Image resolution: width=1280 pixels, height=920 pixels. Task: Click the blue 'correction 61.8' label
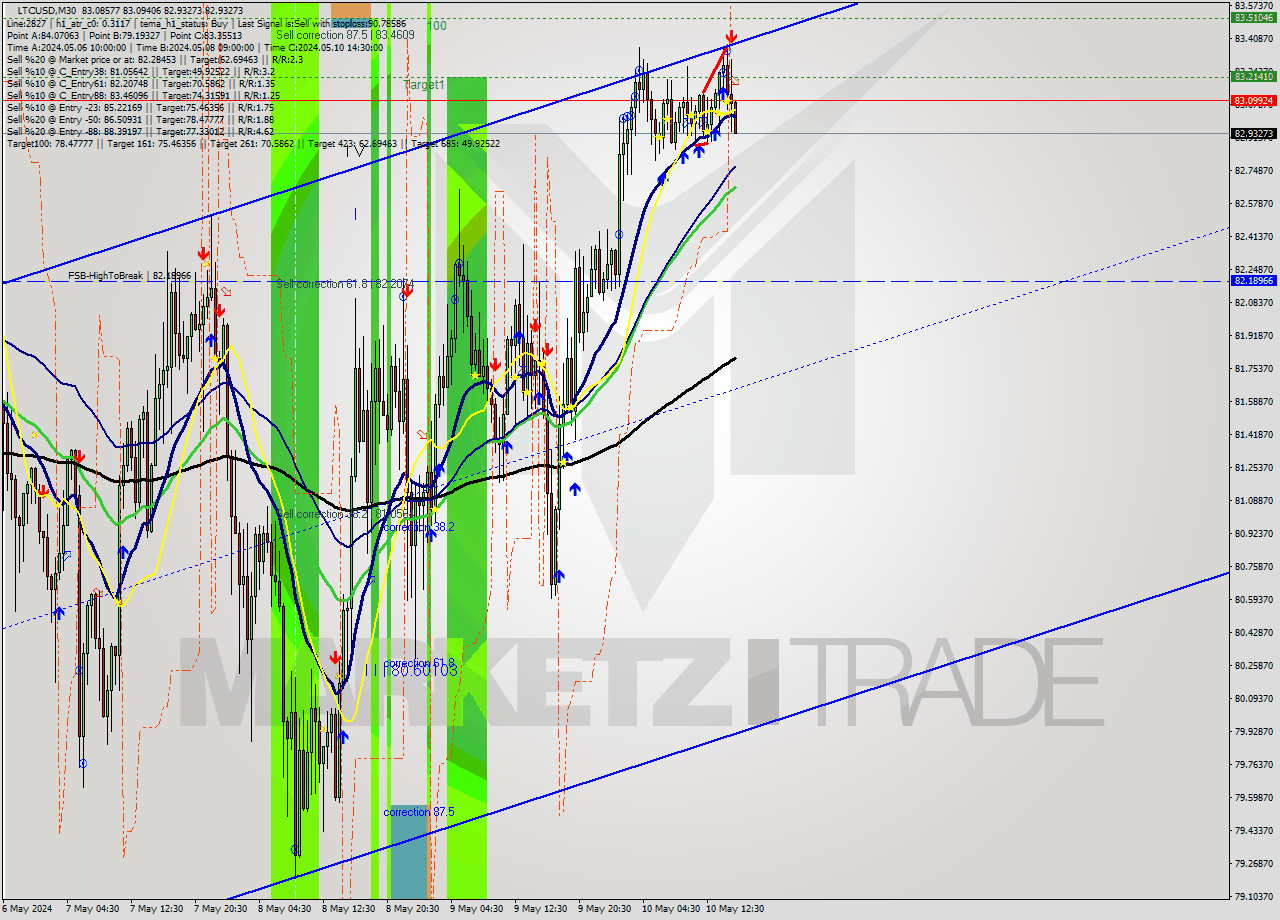coord(419,663)
